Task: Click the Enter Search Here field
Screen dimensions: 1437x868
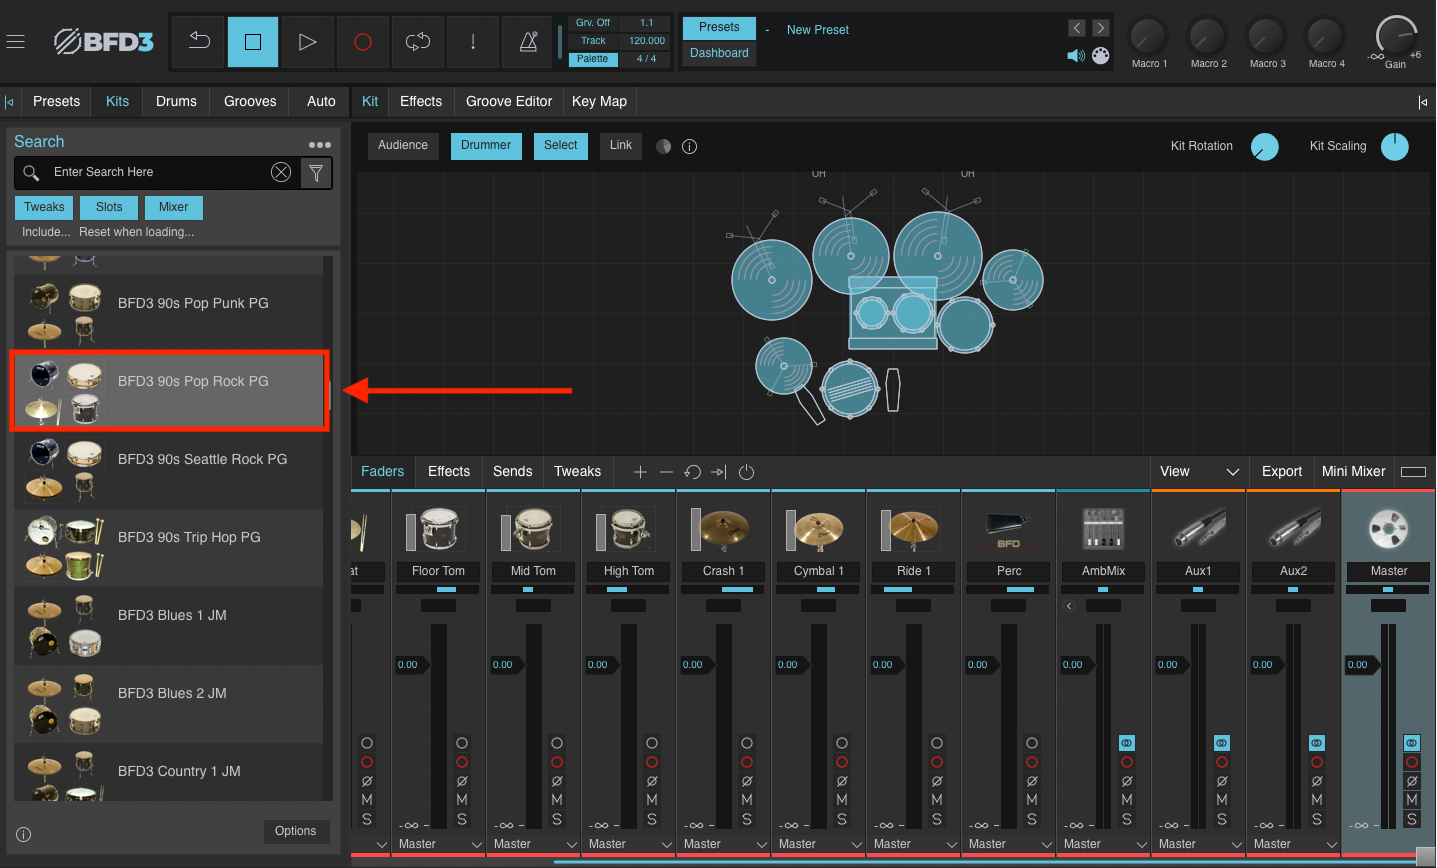Action: (155, 172)
